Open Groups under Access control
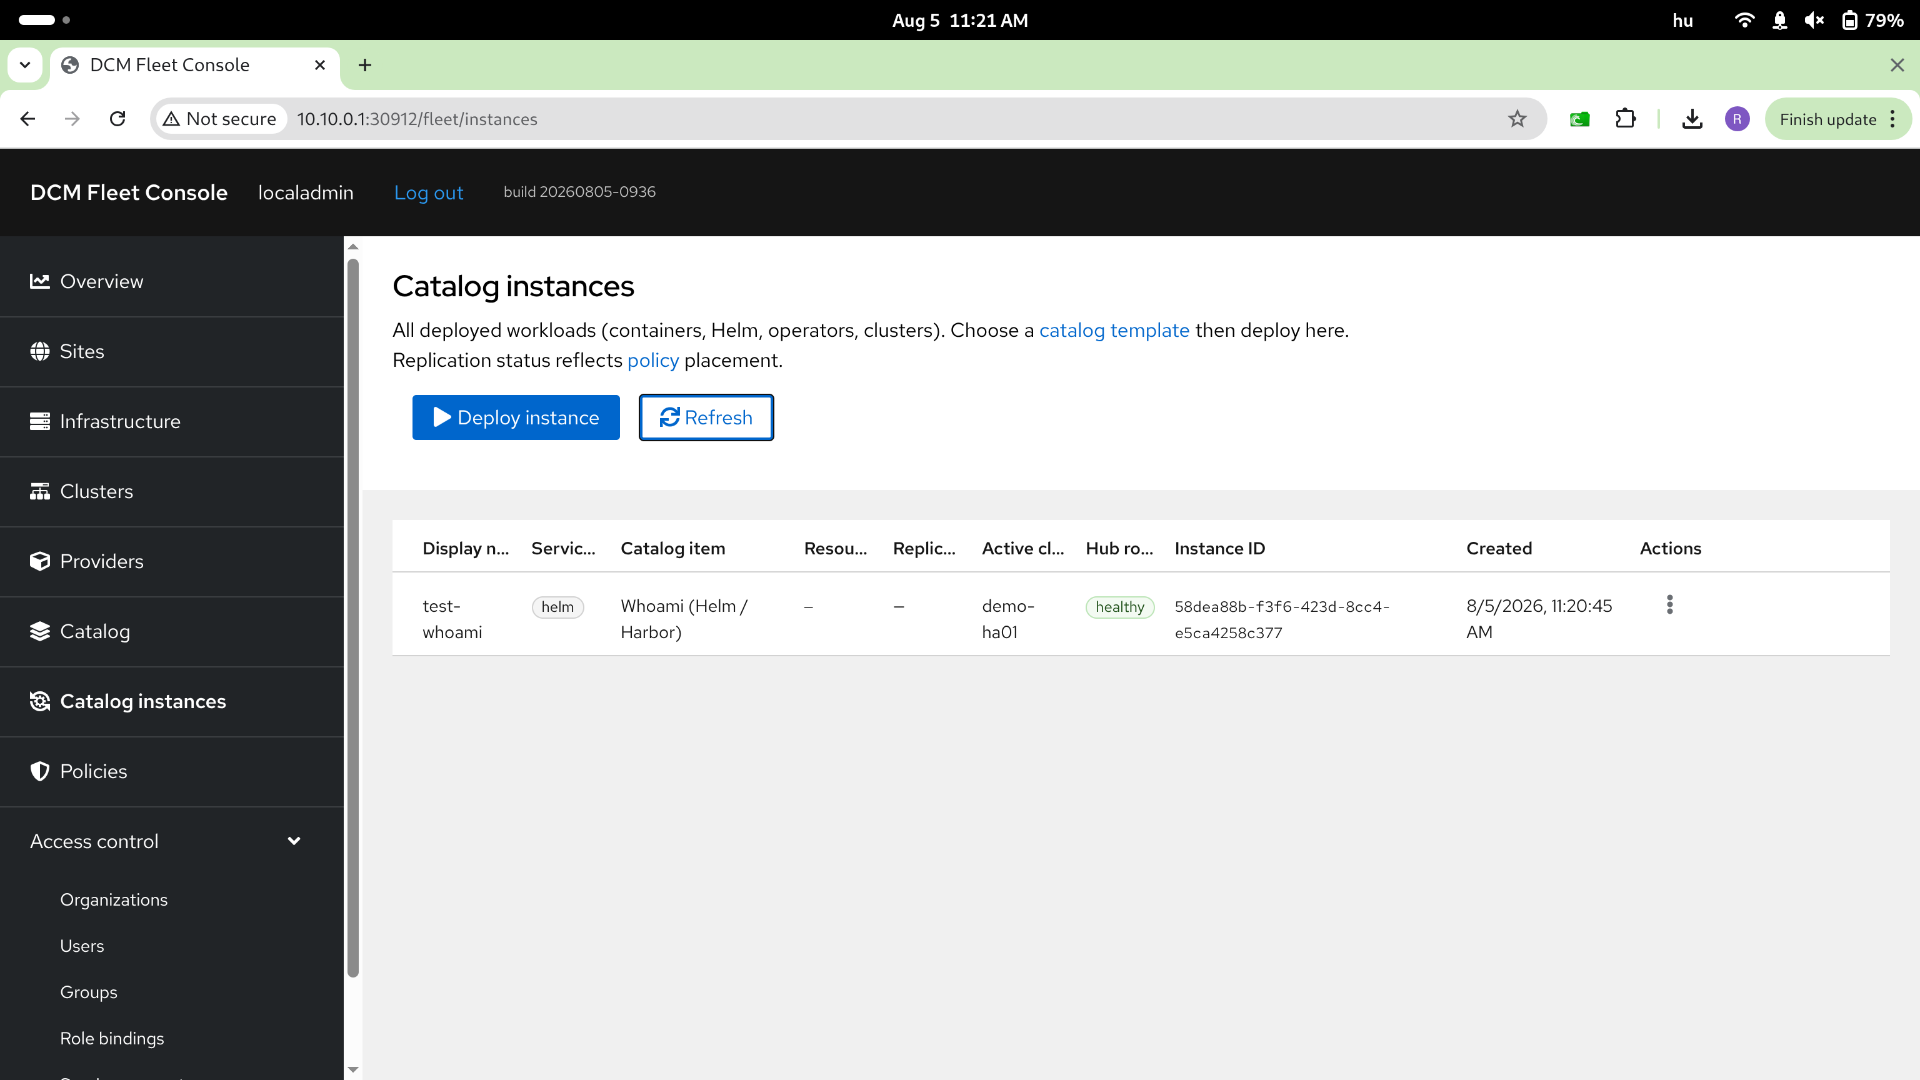Image resolution: width=1920 pixels, height=1080 pixels. click(x=89, y=991)
